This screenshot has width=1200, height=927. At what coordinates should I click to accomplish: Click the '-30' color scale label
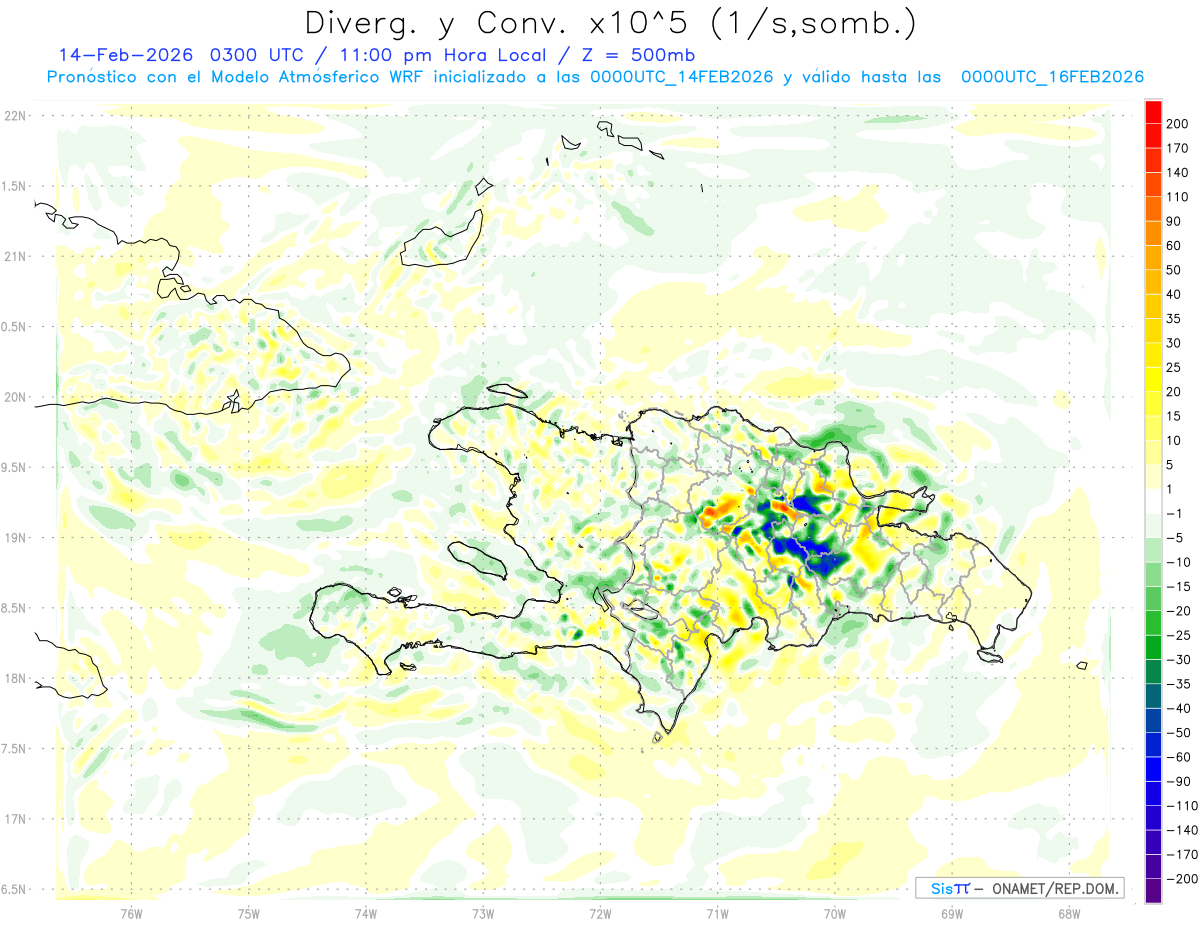1178,659
